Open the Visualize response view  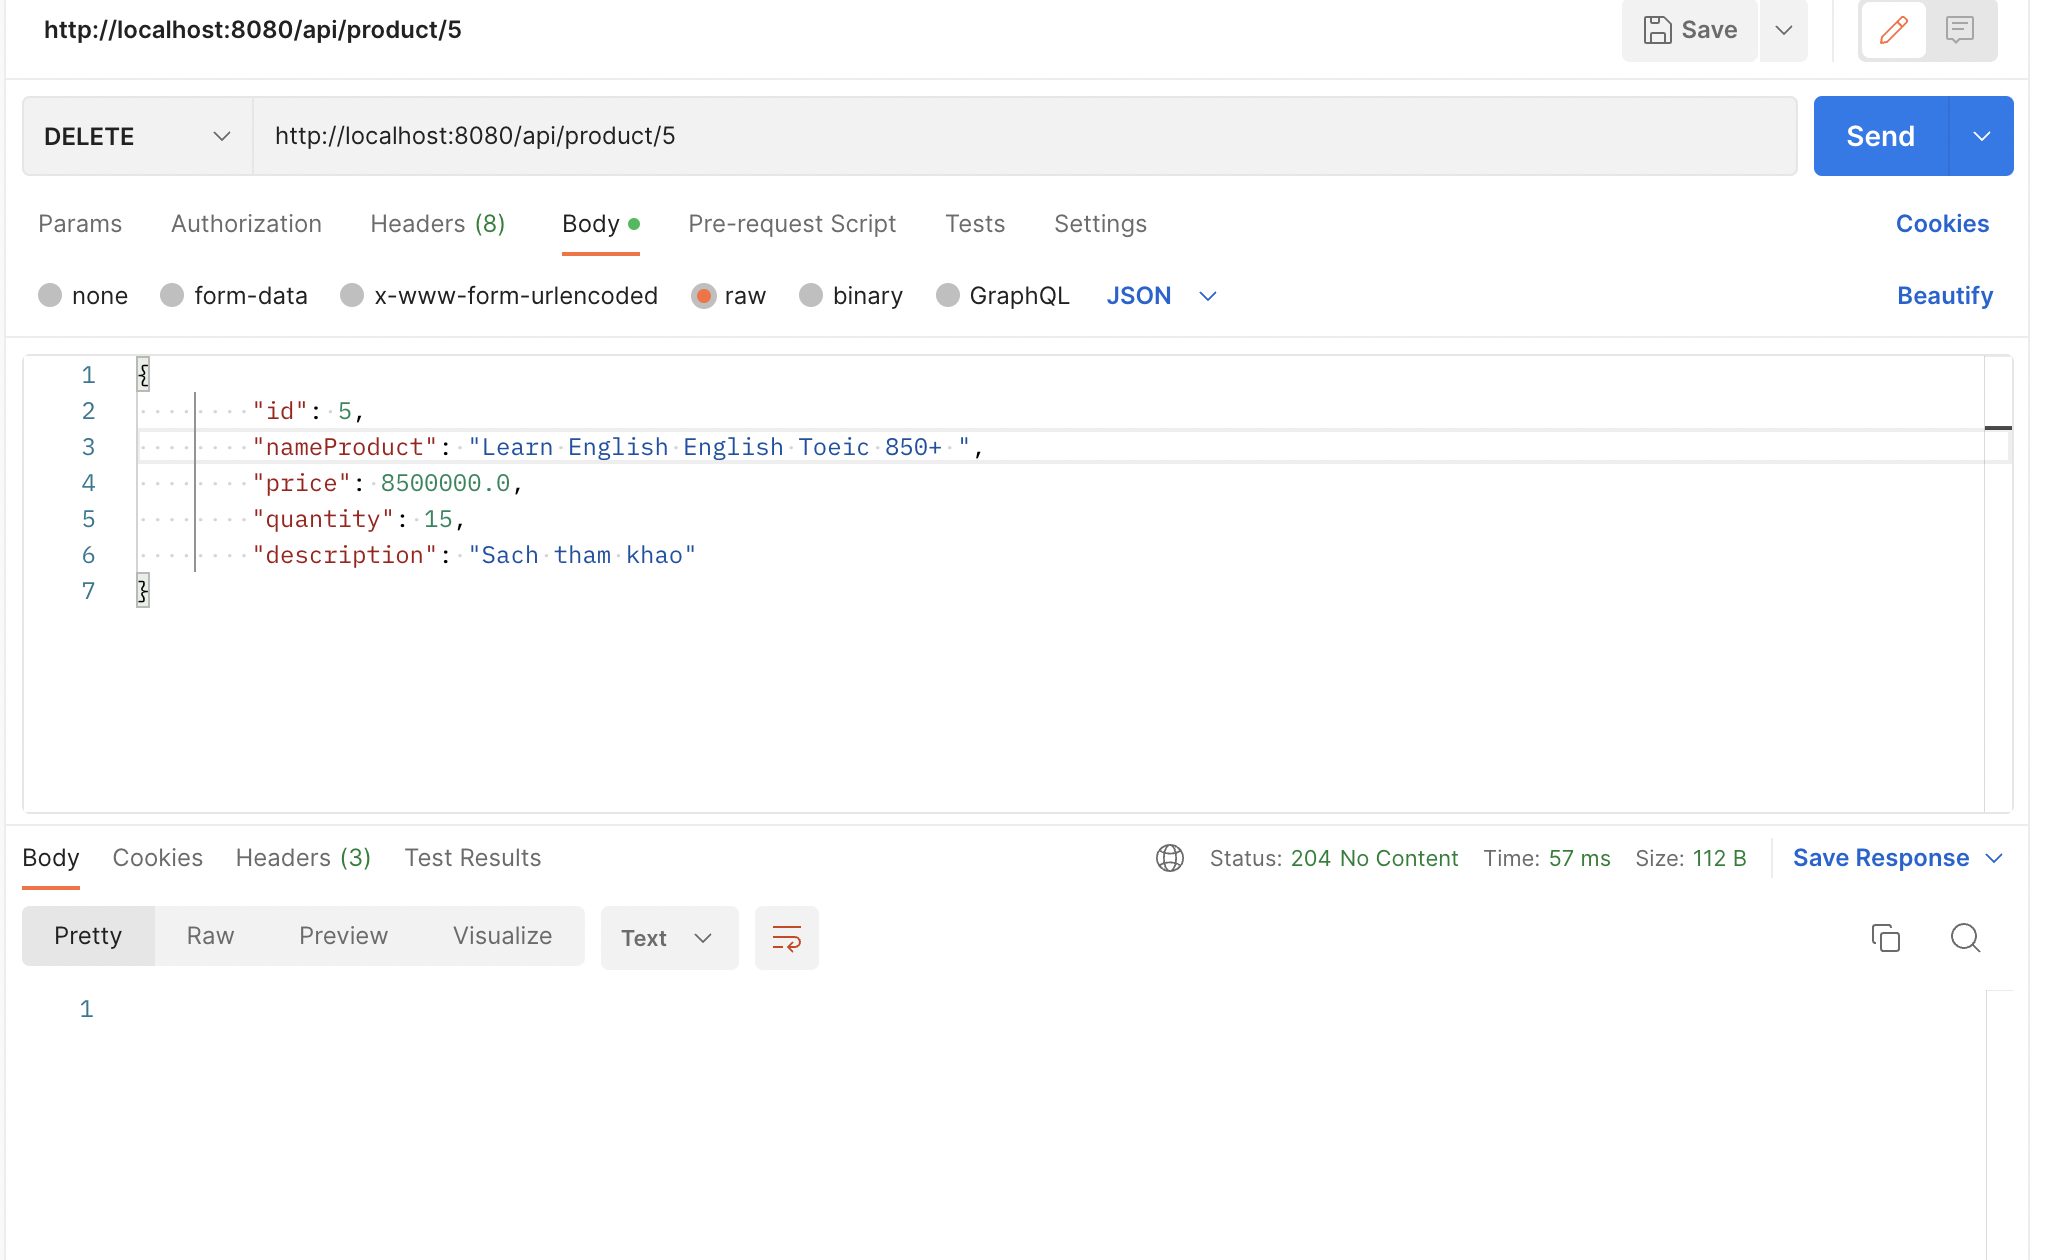[502, 936]
